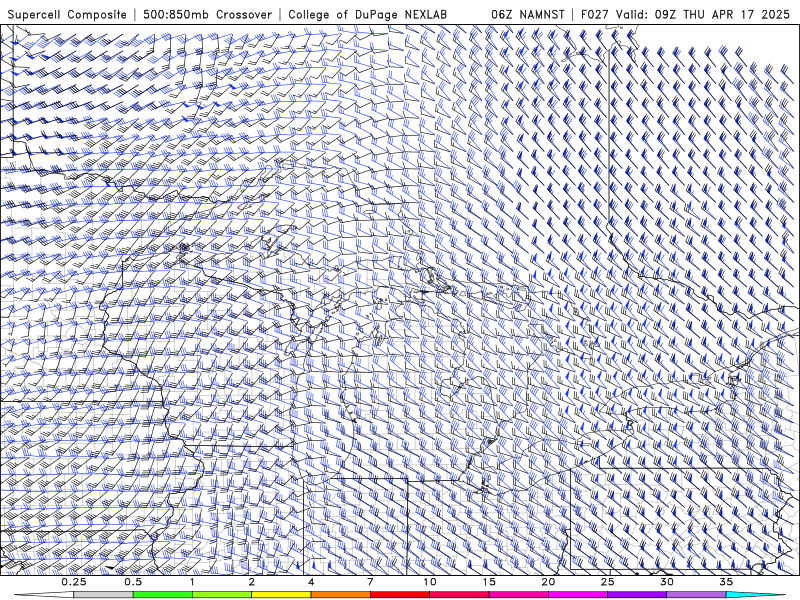Click the crimson 10–15 colorbar segment

pyautogui.click(x=459, y=595)
